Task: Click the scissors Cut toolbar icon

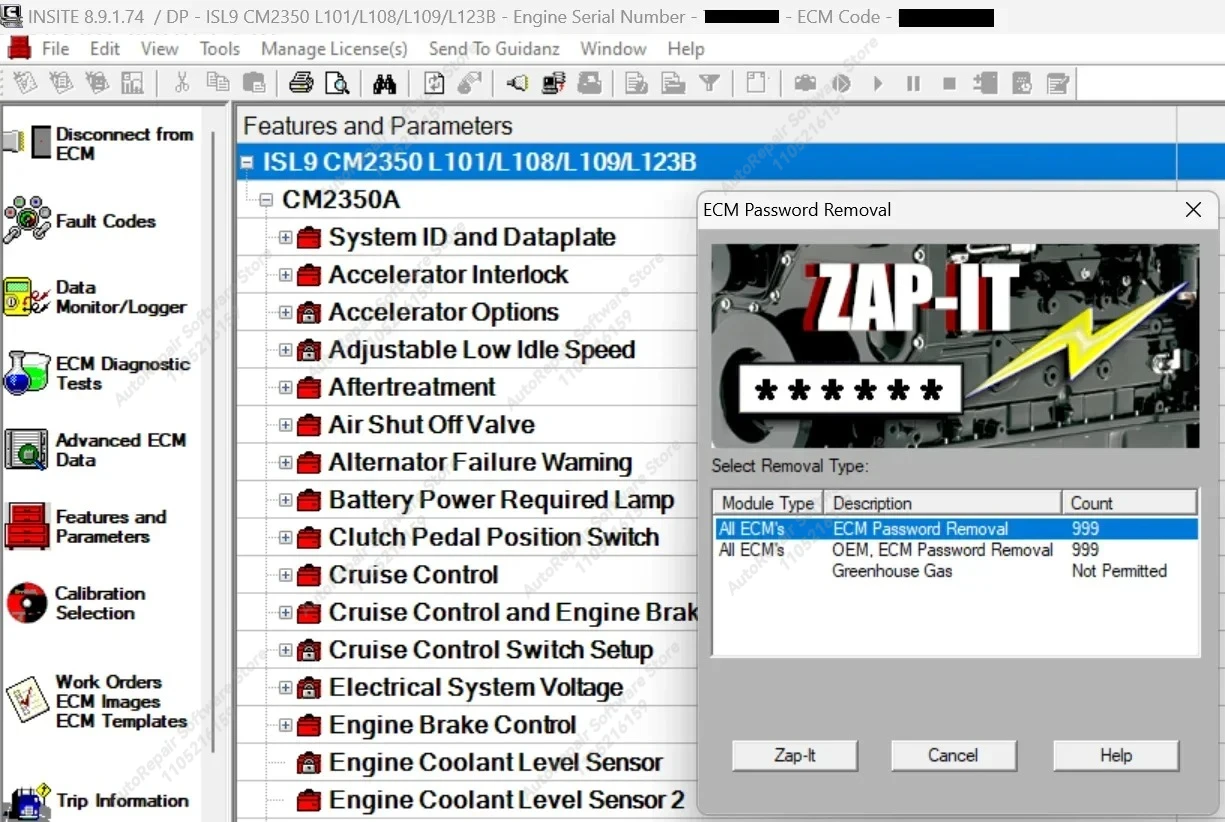Action: click(x=181, y=83)
